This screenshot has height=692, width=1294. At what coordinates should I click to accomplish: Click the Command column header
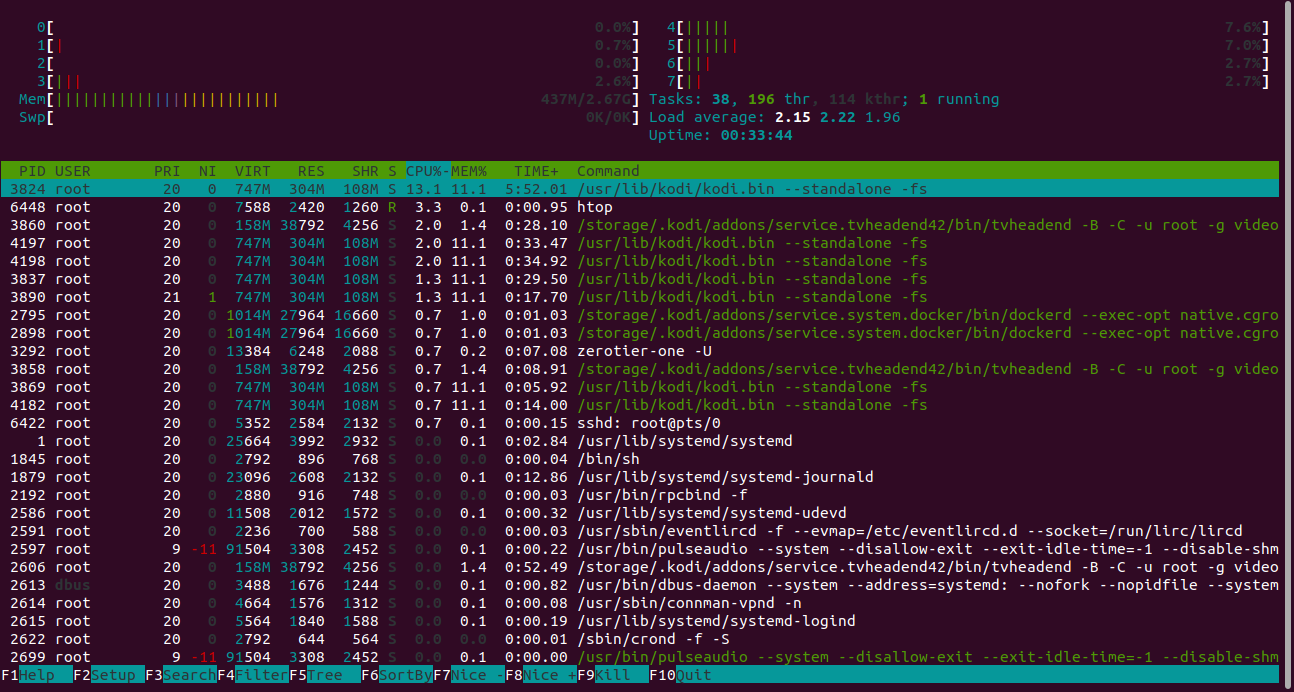click(x=607, y=171)
